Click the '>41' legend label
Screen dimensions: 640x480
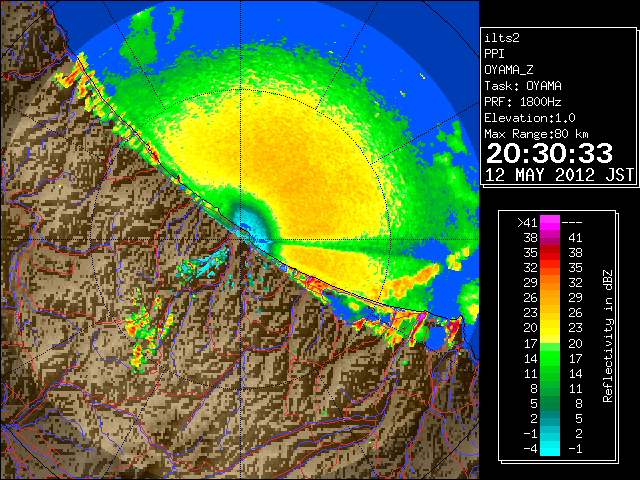pos(527,223)
